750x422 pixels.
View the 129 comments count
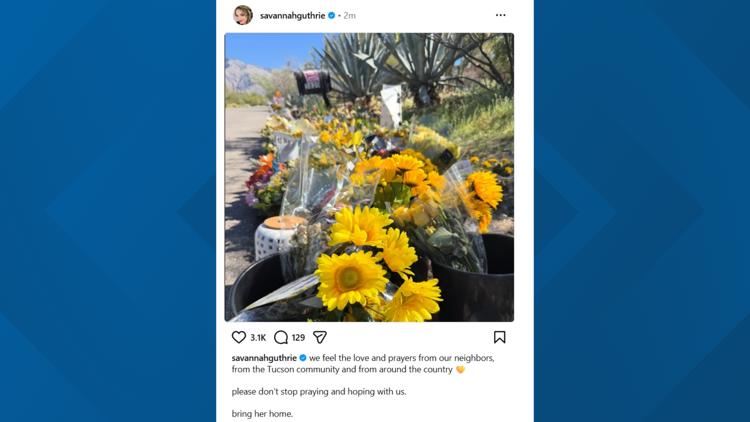click(298, 338)
